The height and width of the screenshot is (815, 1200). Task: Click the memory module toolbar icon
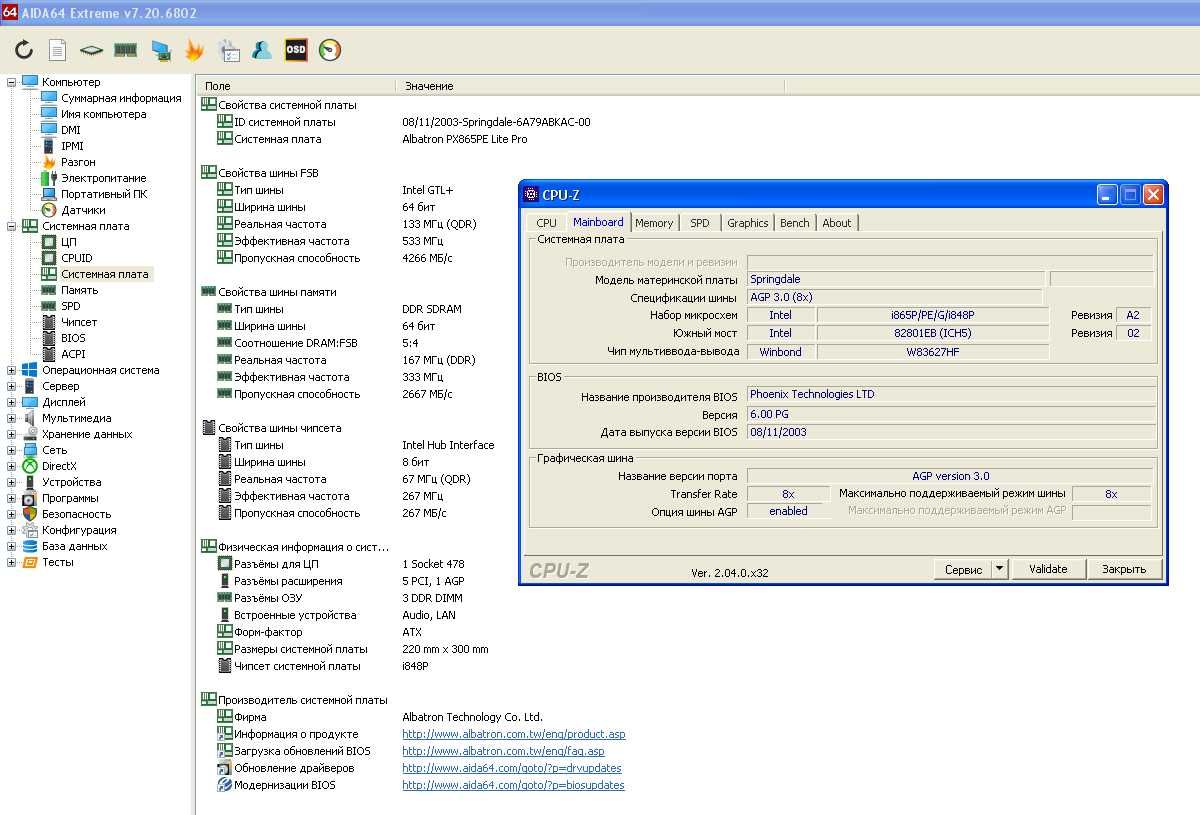[x=125, y=49]
